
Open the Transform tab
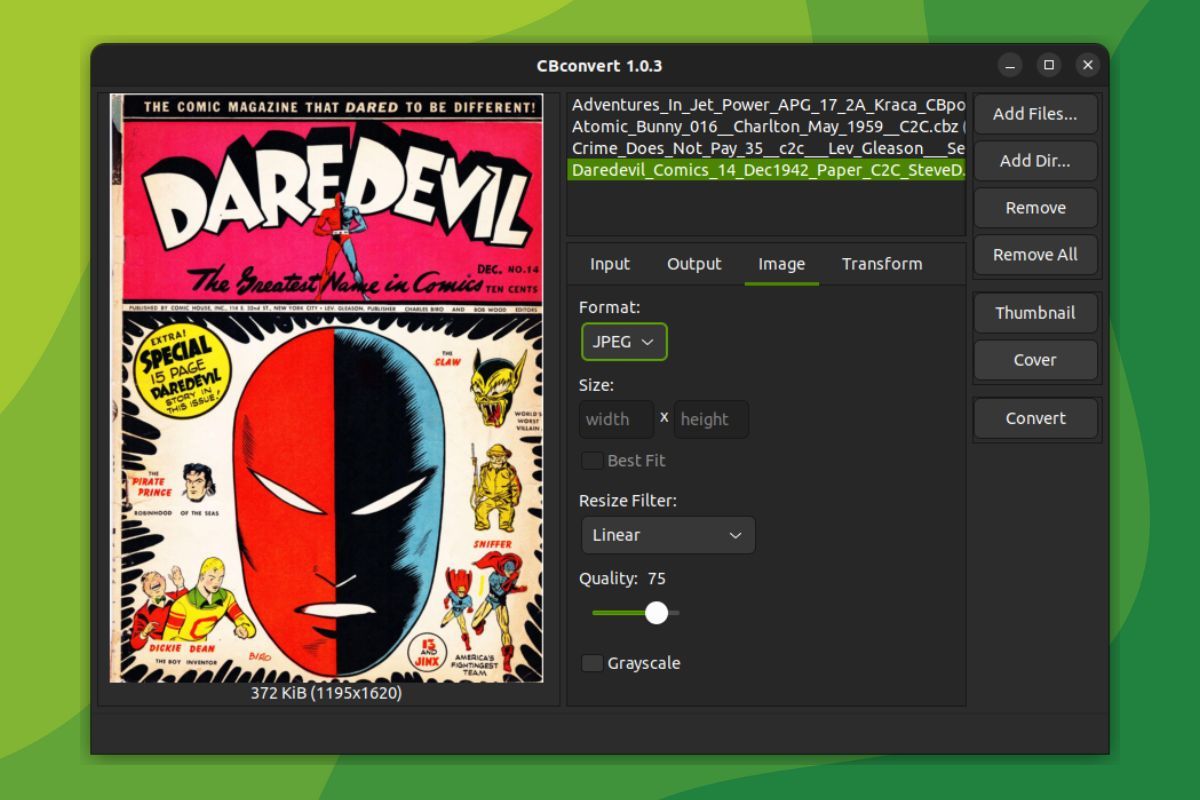pyautogui.click(x=882, y=264)
